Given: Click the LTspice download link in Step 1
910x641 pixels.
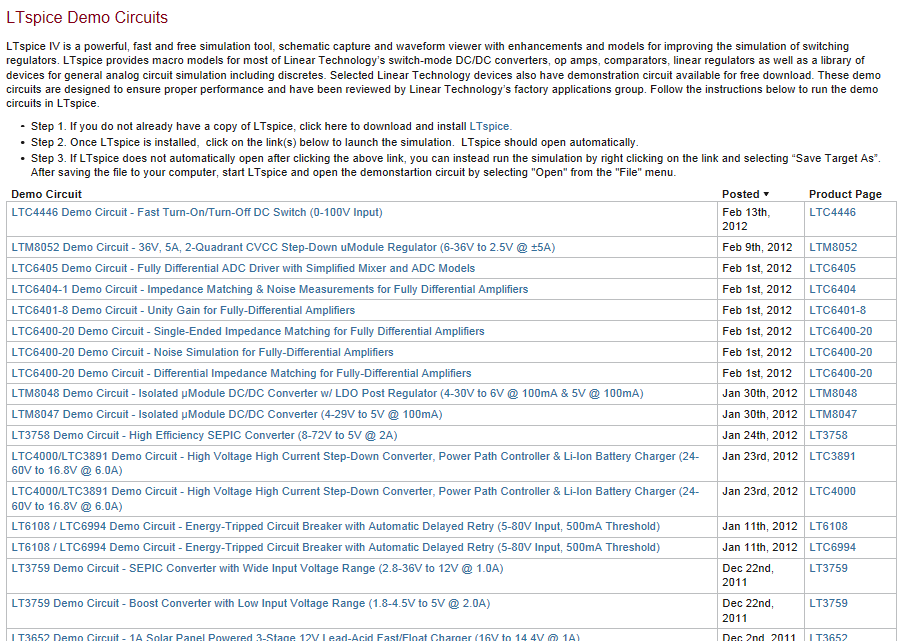Looking at the screenshot, I should click(490, 127).
